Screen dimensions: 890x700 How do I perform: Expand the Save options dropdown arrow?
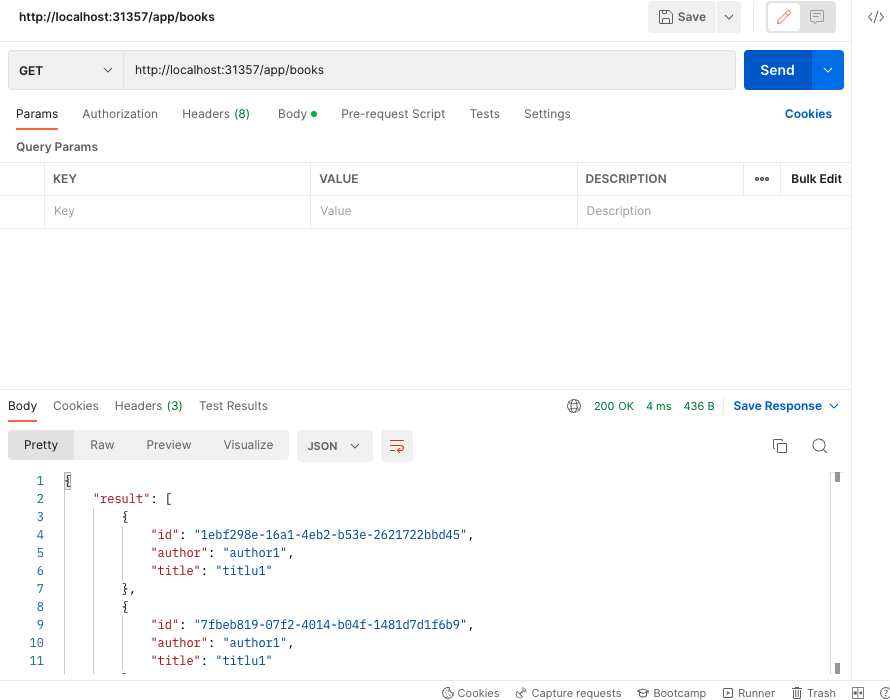click(x=728, y=17)
